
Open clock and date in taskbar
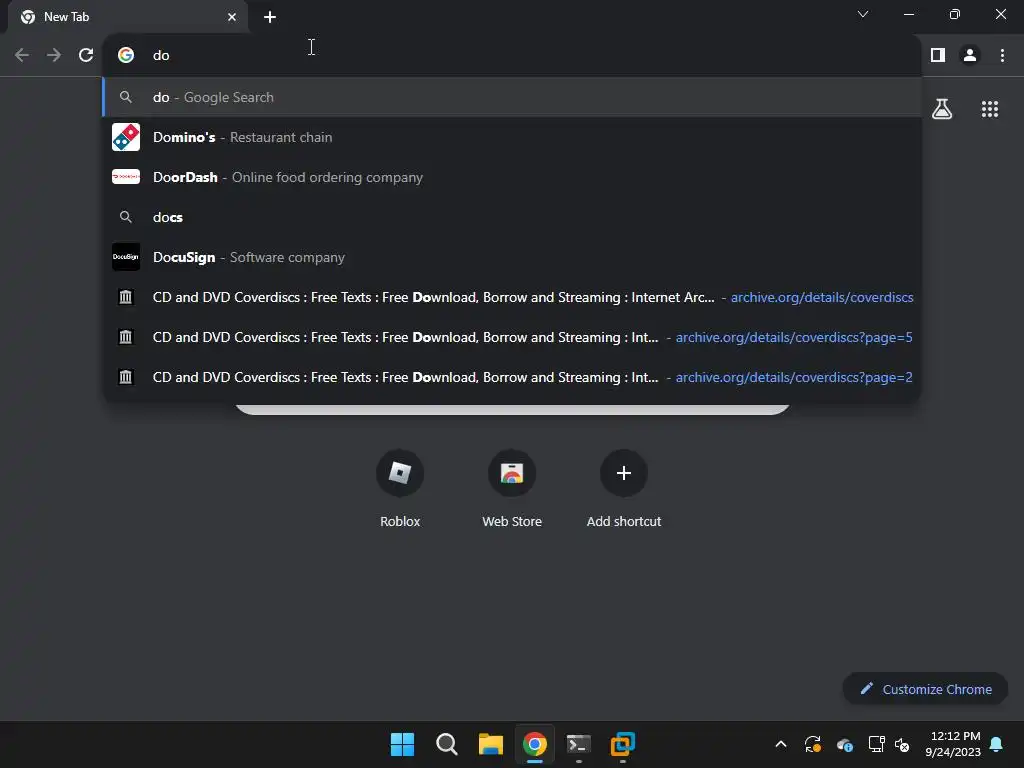(953, 744)
